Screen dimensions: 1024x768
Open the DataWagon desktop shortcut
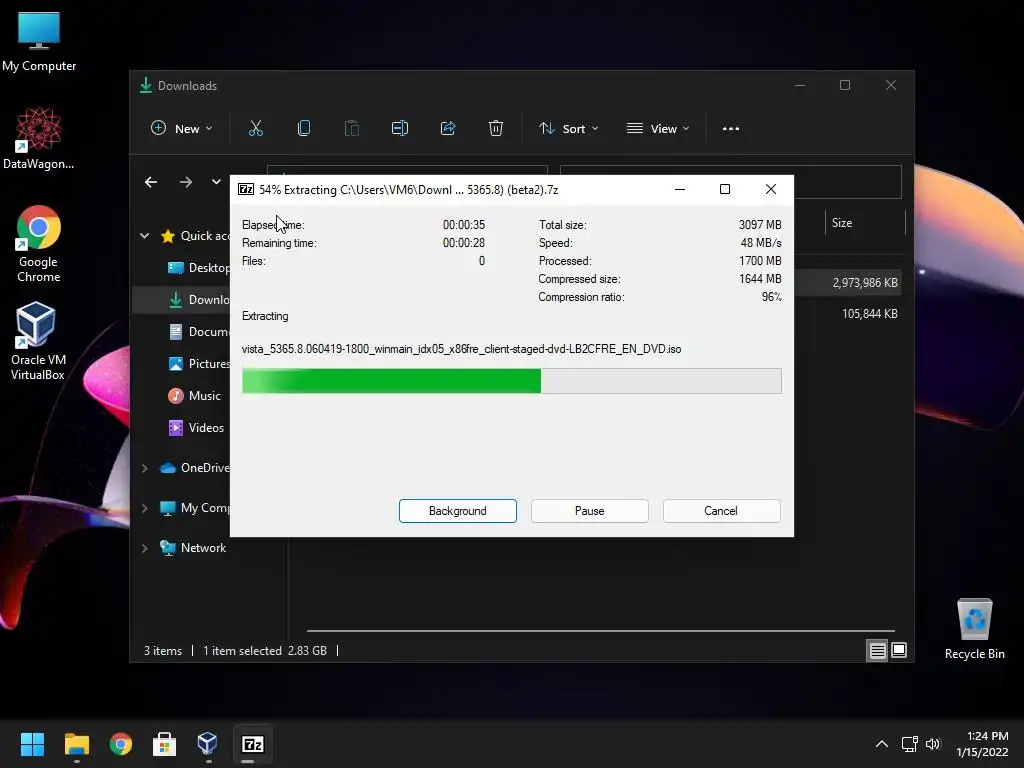39,138
